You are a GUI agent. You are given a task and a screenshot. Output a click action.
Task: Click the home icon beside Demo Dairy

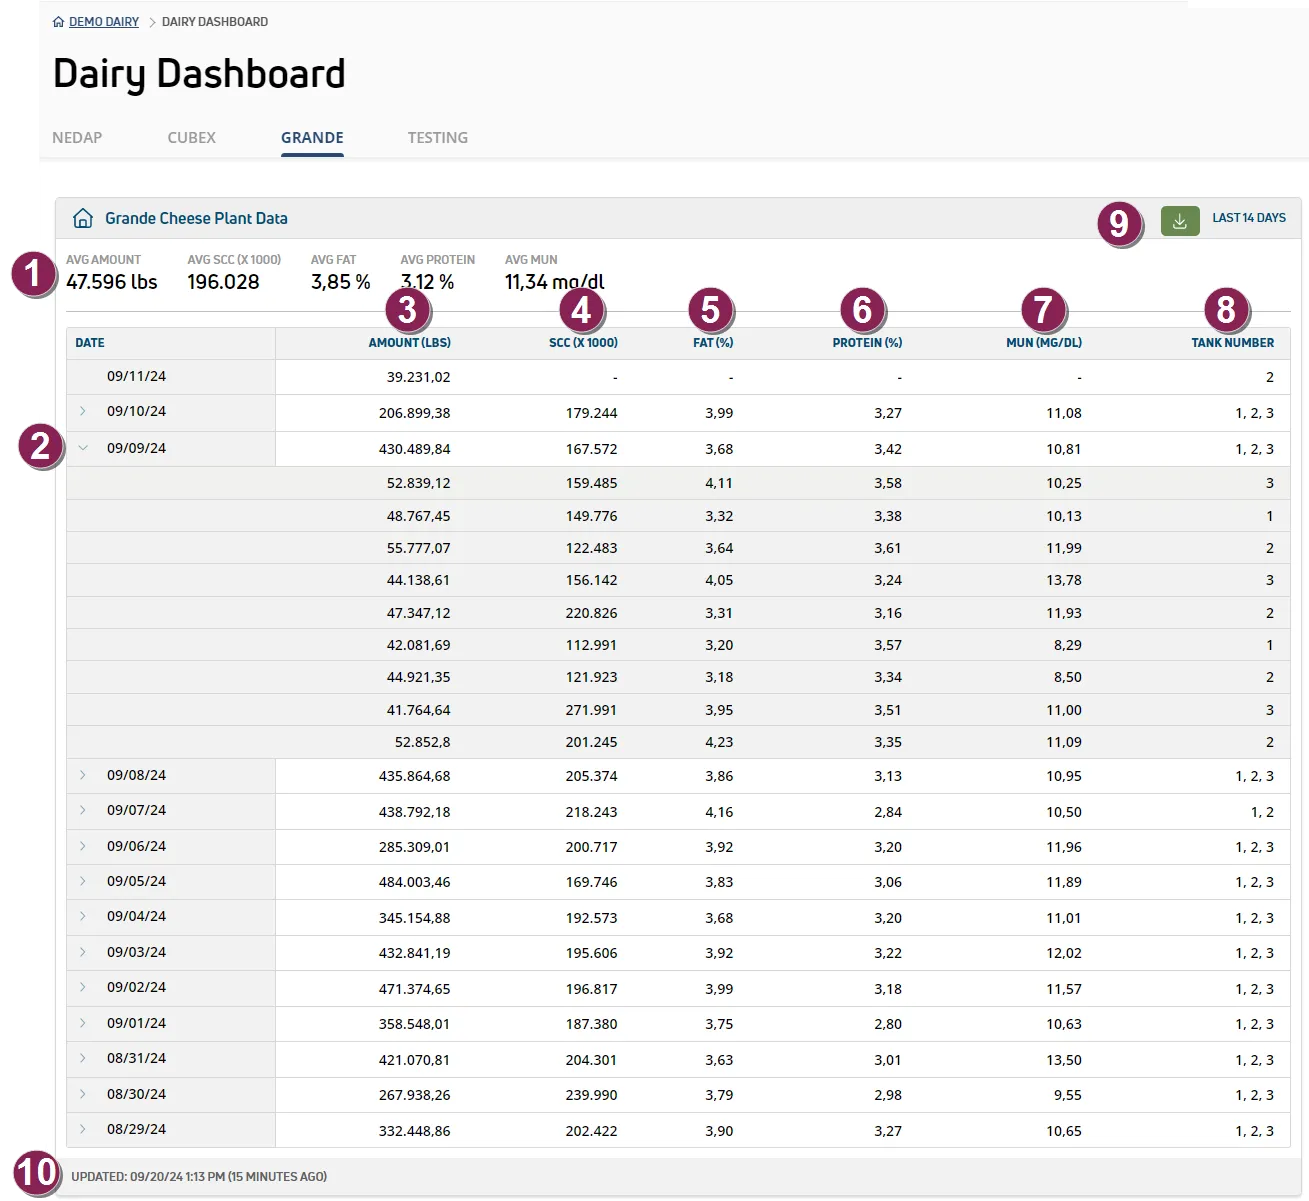[59, 22]
